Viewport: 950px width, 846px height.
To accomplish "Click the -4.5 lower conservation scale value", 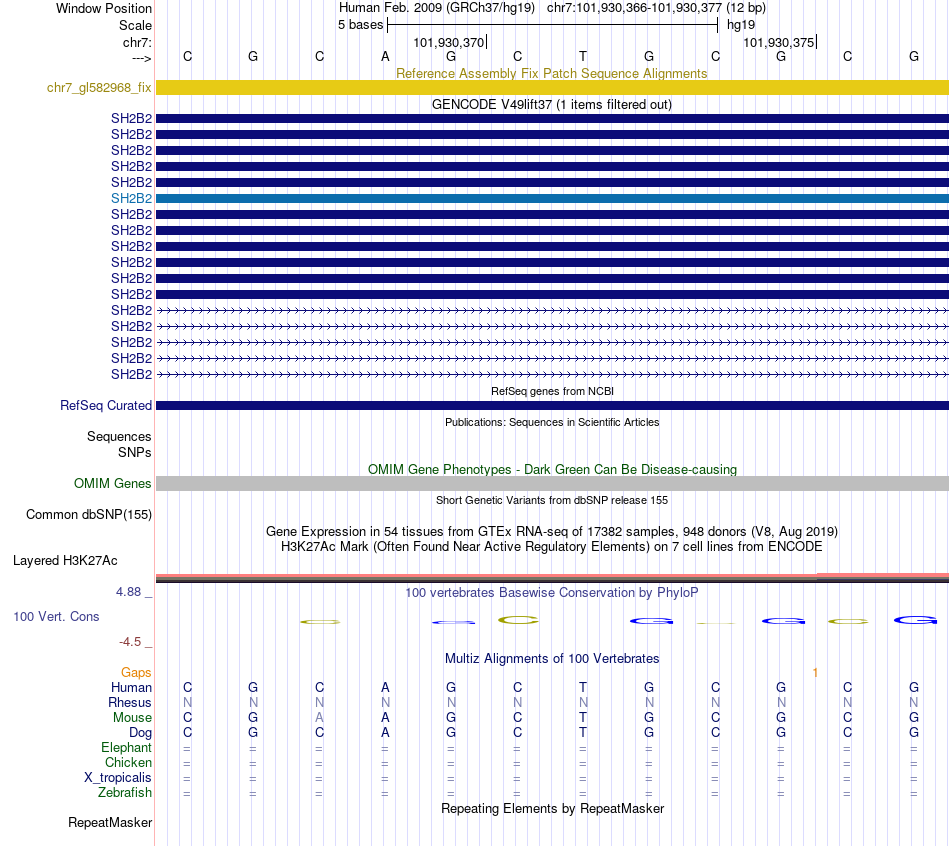I will point(130,641).
